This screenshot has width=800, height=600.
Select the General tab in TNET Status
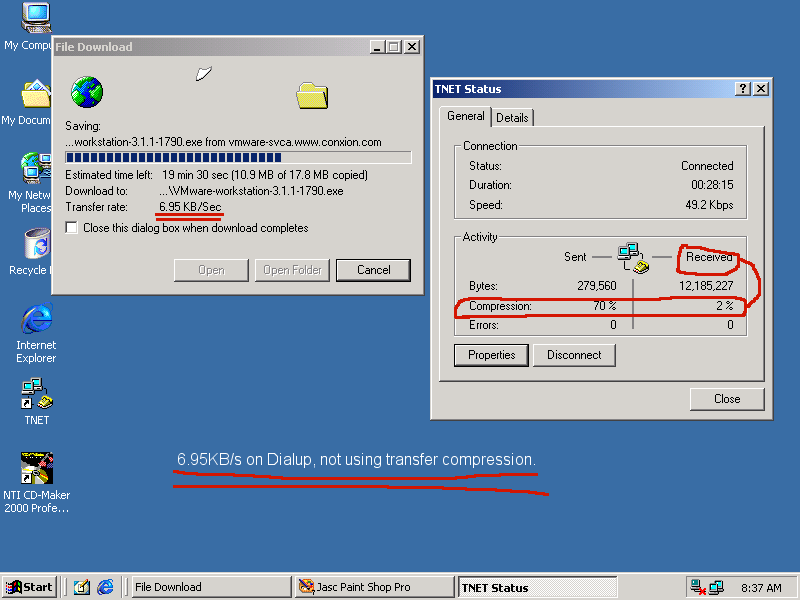click(466, 117)
